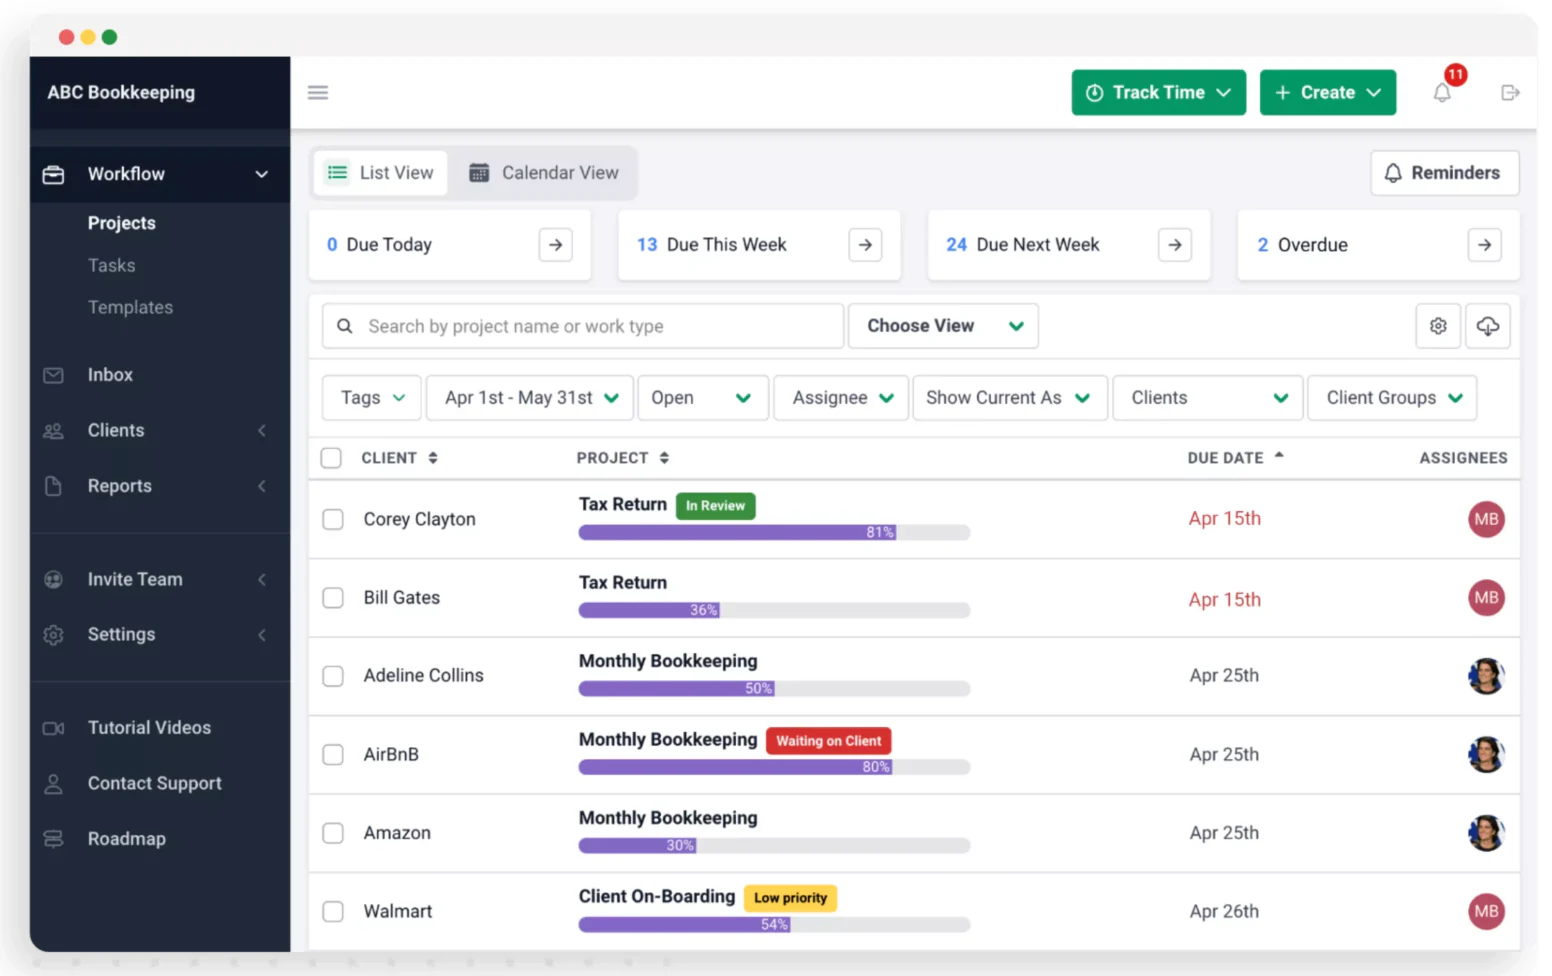
Task: Expand the Invite Team sidebar chevron
Action: [x=262, y=580]
